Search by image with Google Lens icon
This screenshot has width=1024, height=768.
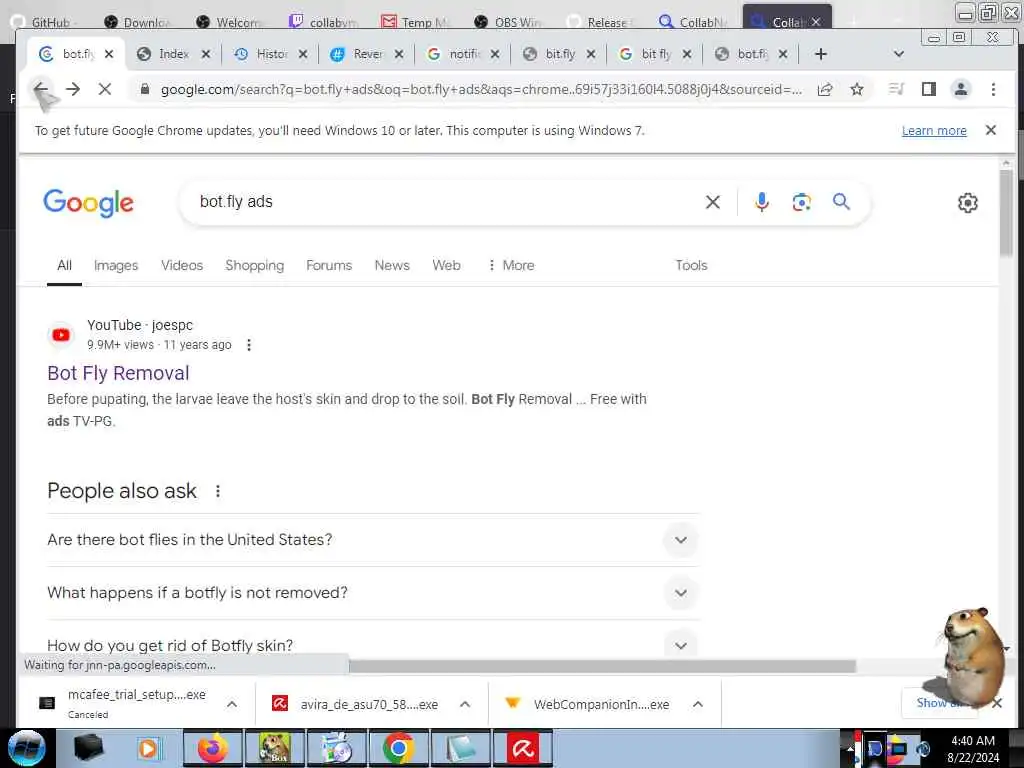tap(801, 202)
